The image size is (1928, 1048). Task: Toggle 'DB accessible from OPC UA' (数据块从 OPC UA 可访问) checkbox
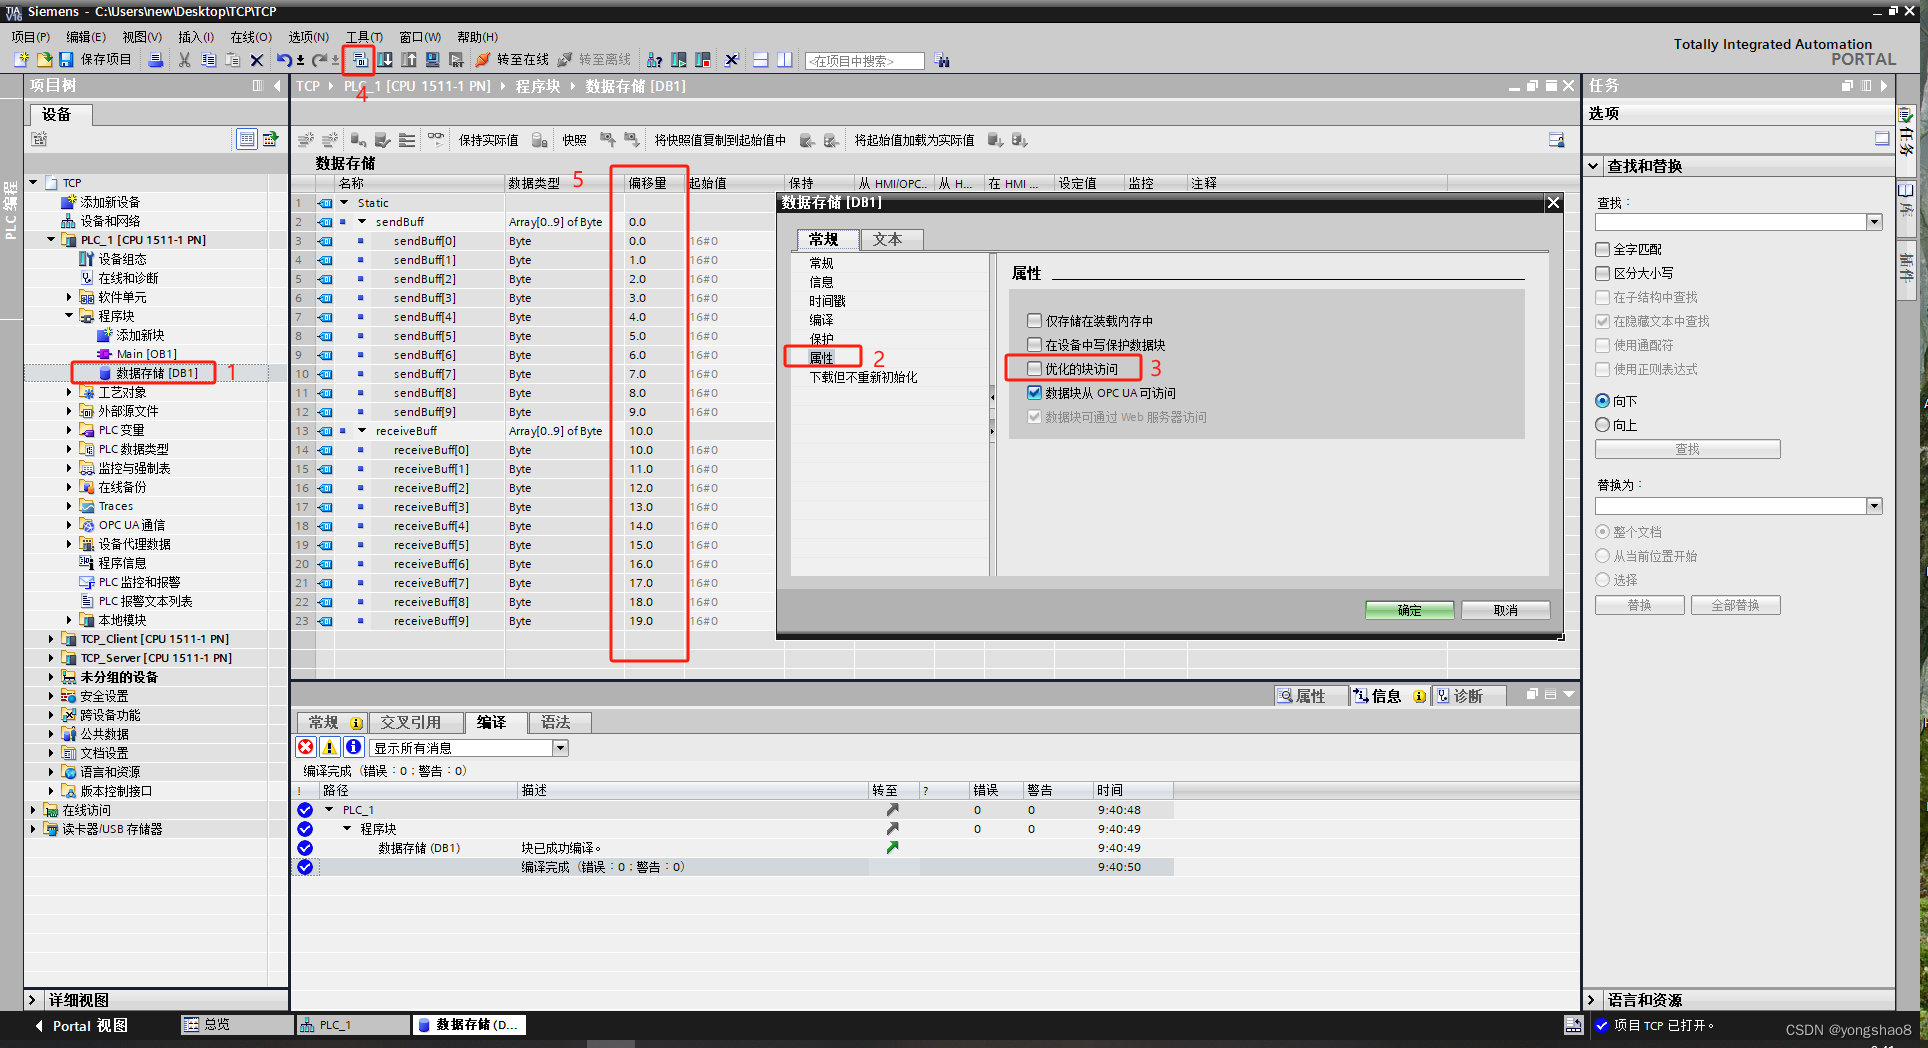[x=1035, y=393]
